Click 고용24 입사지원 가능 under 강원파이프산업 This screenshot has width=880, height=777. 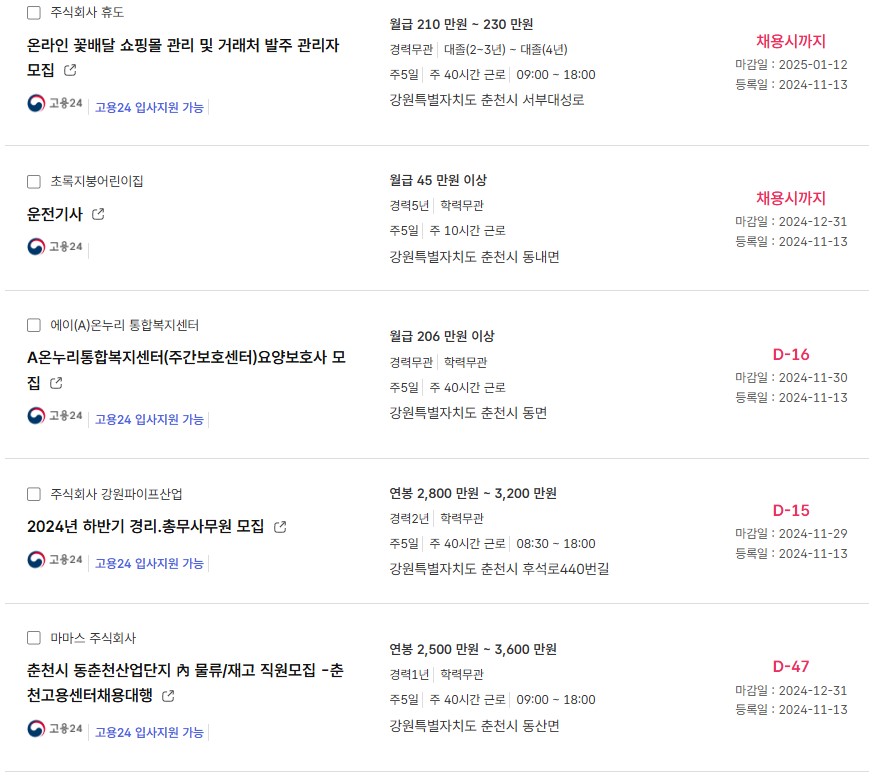pyautogui.click(x=149, y=563)
